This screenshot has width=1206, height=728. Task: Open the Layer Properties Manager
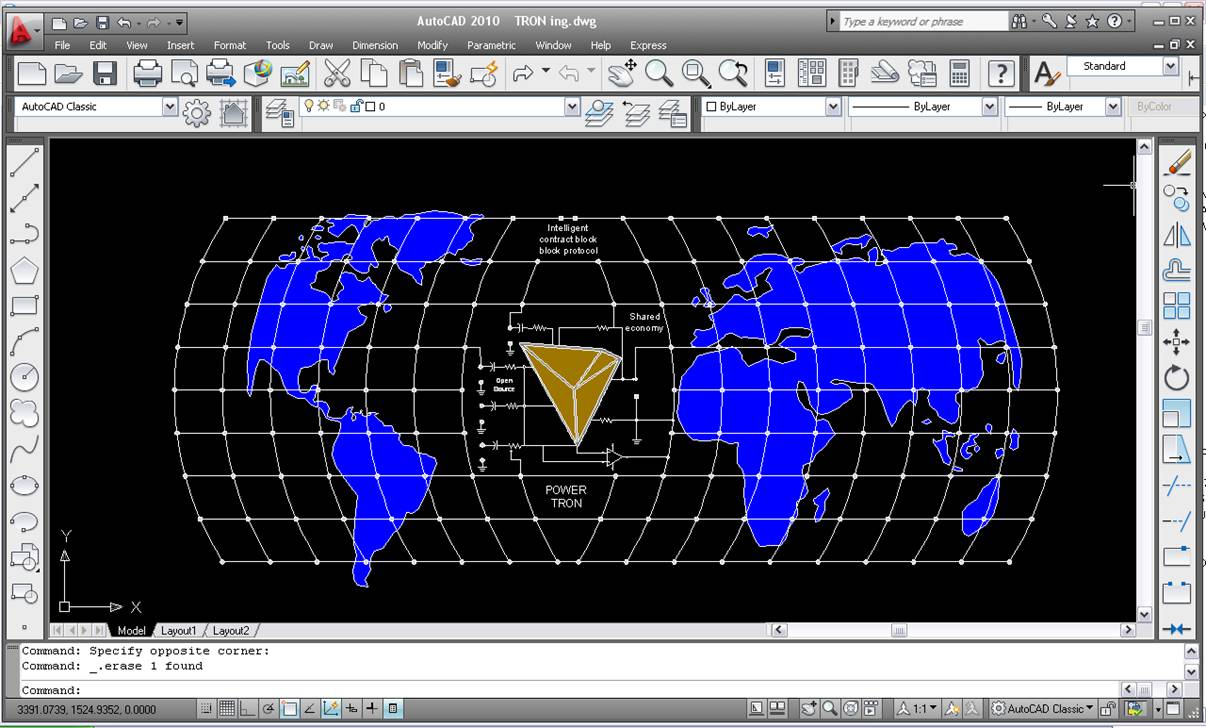(281, 113)
